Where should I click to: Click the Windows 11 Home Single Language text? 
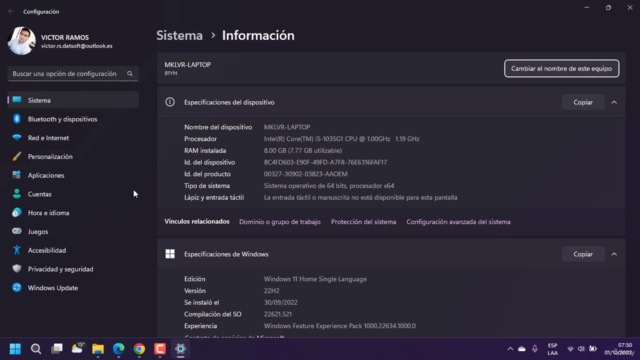tap(315, 279)
